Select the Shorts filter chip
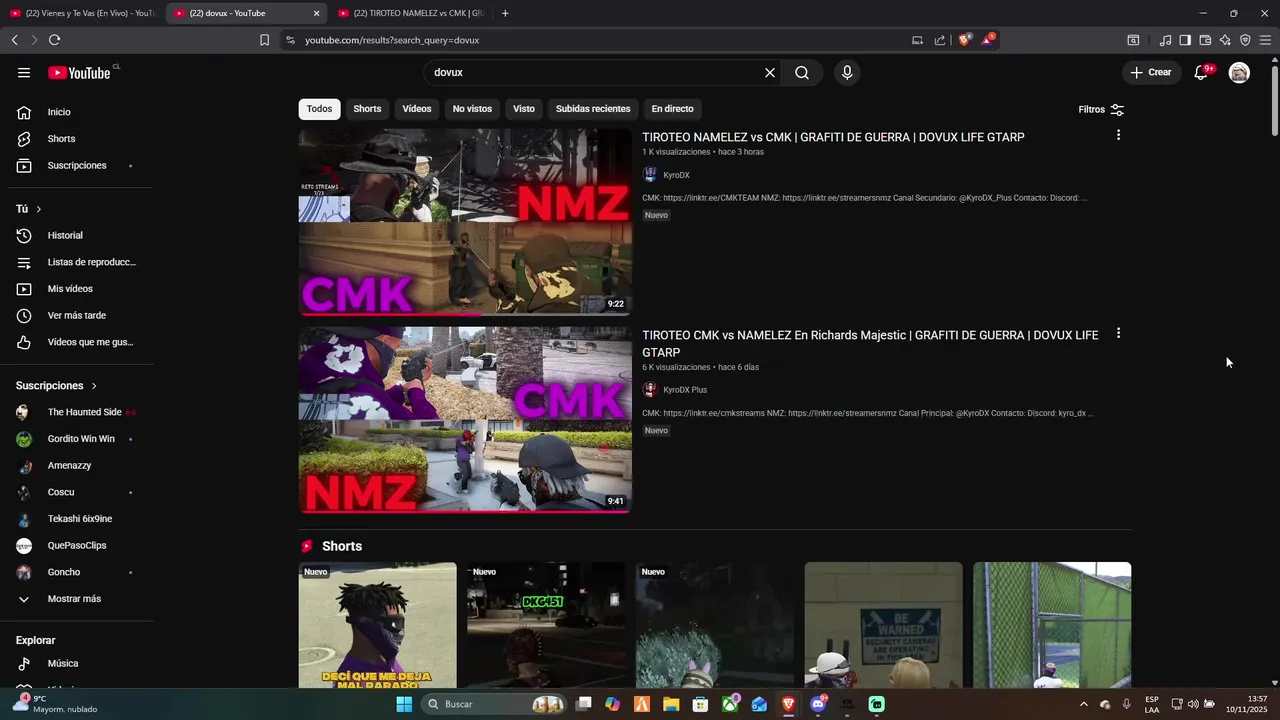The height and width of the screenshot is (720, 1280). [367, 109]
